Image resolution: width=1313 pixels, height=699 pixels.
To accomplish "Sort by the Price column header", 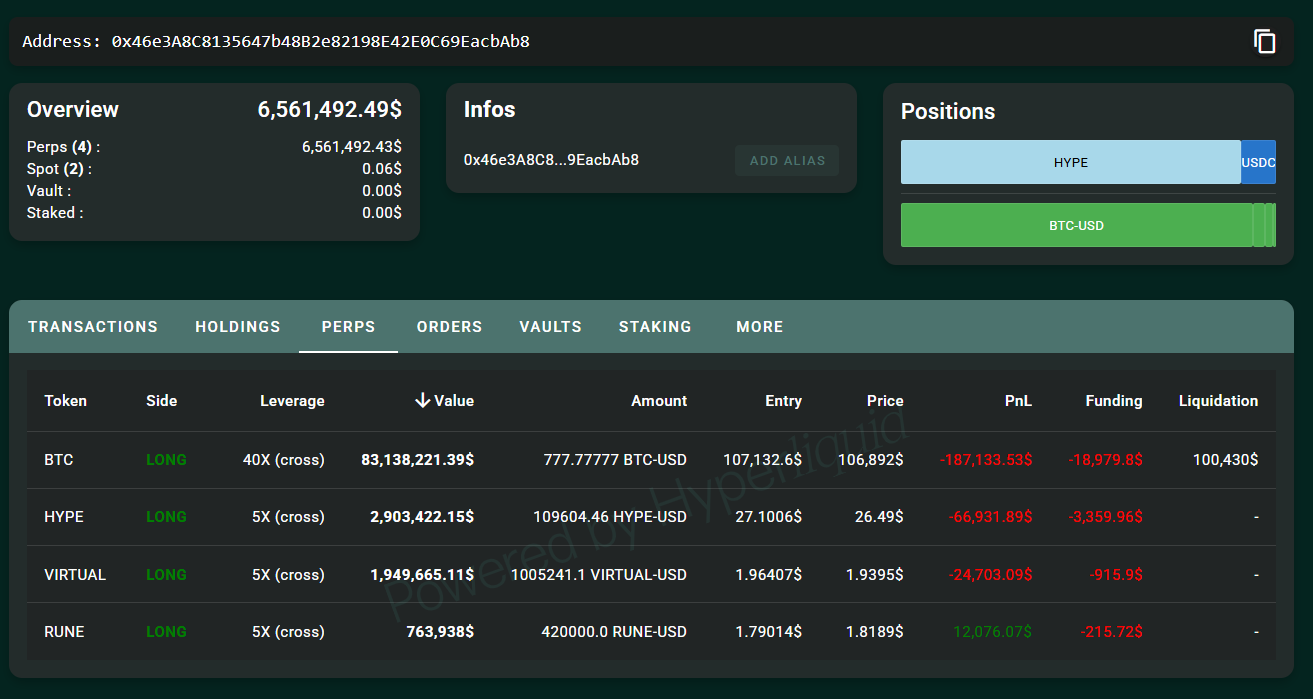I will click(x=885, y=401).
